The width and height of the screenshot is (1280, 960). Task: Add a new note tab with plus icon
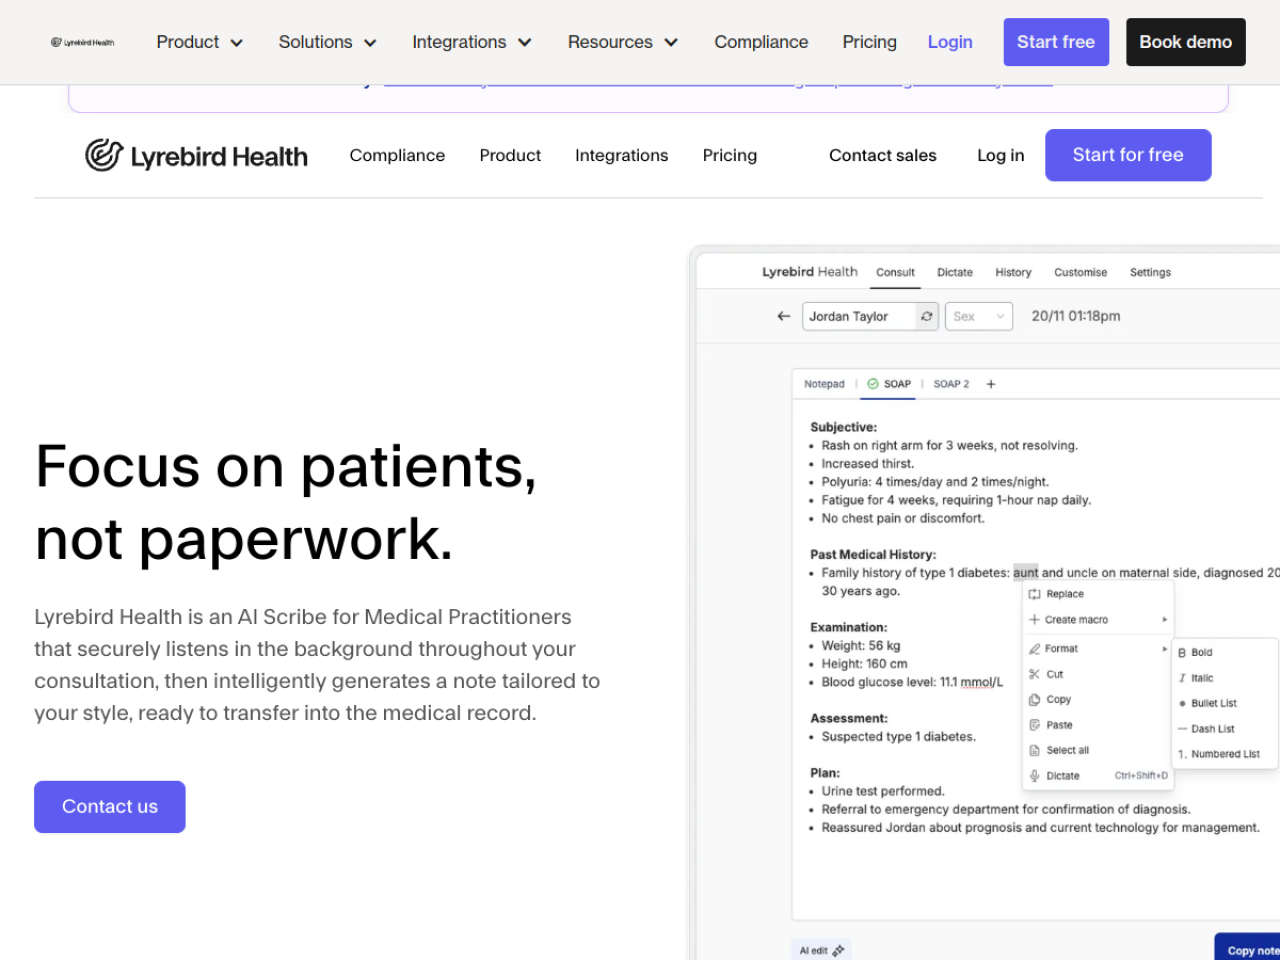[x=991, y=384]
